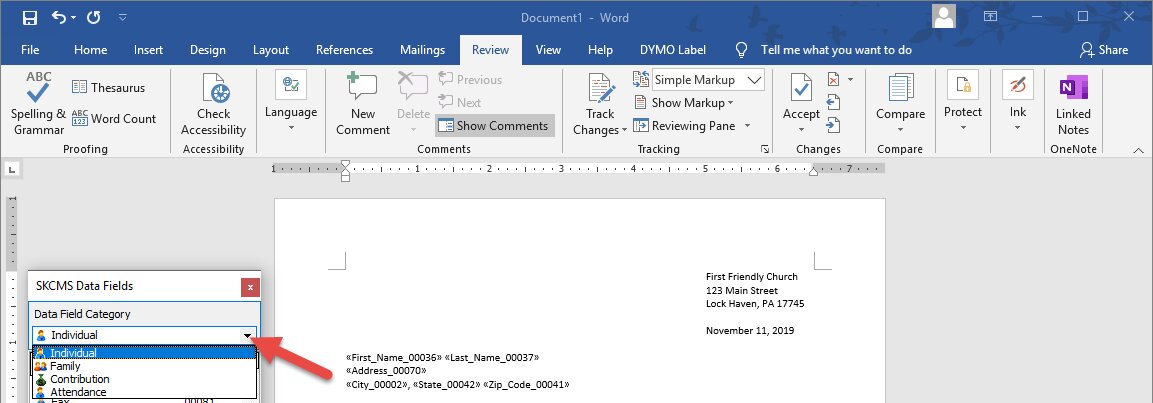Open the Show Markup menu
The height and width of the screenshot is (403, 1153).
685,102
